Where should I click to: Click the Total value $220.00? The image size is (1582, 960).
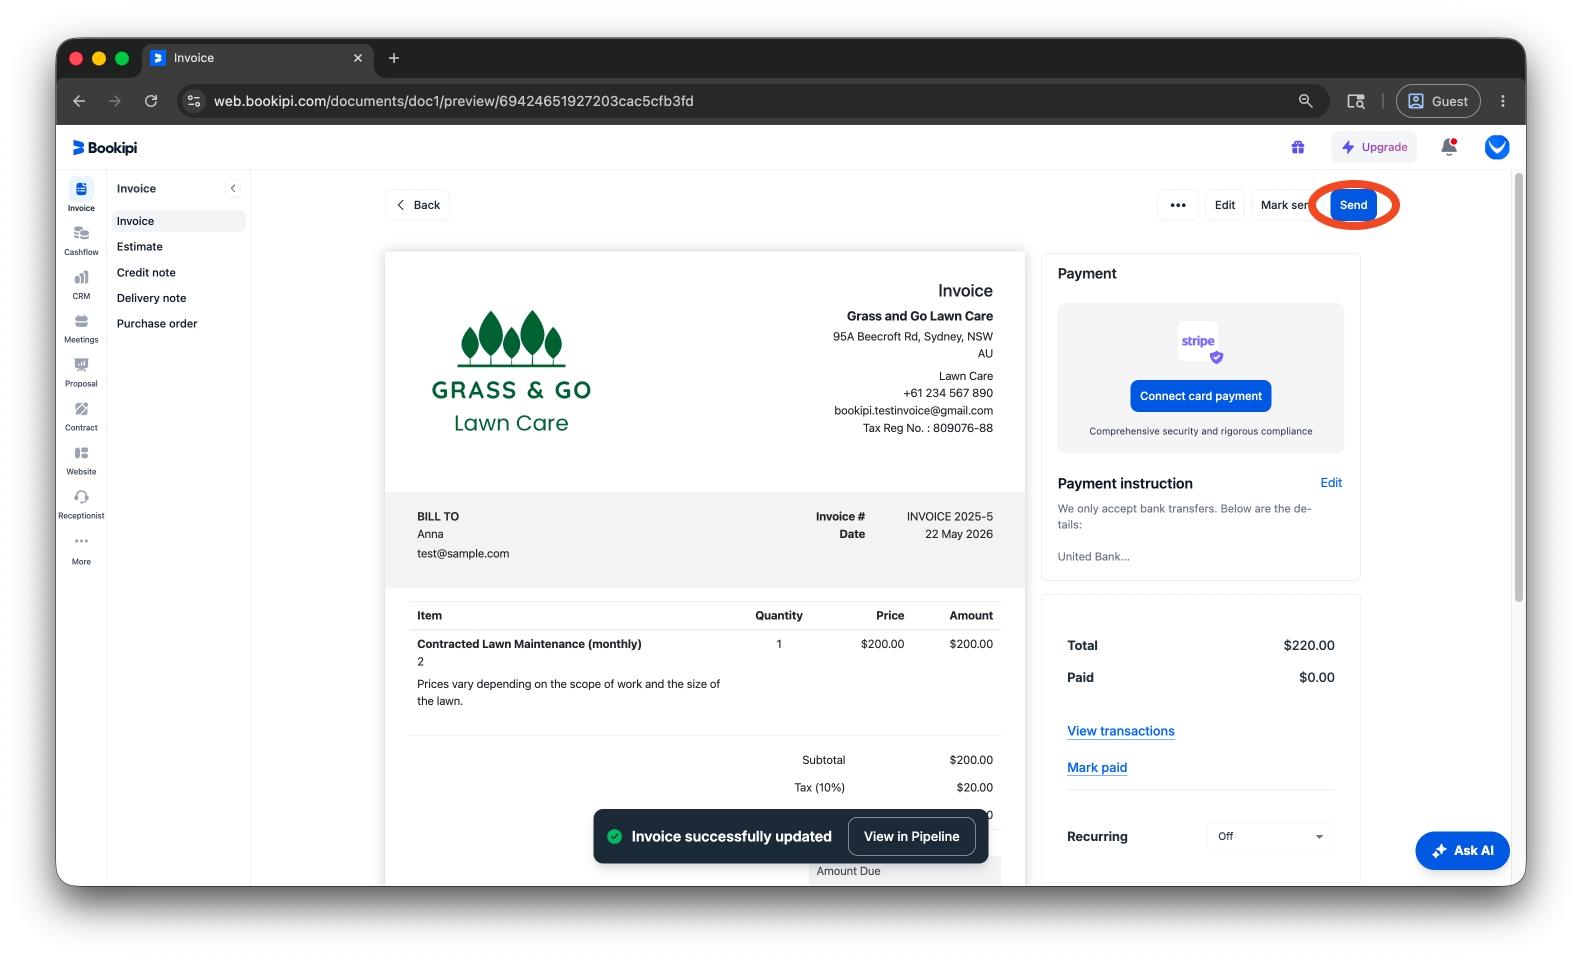pos(1309,646)
